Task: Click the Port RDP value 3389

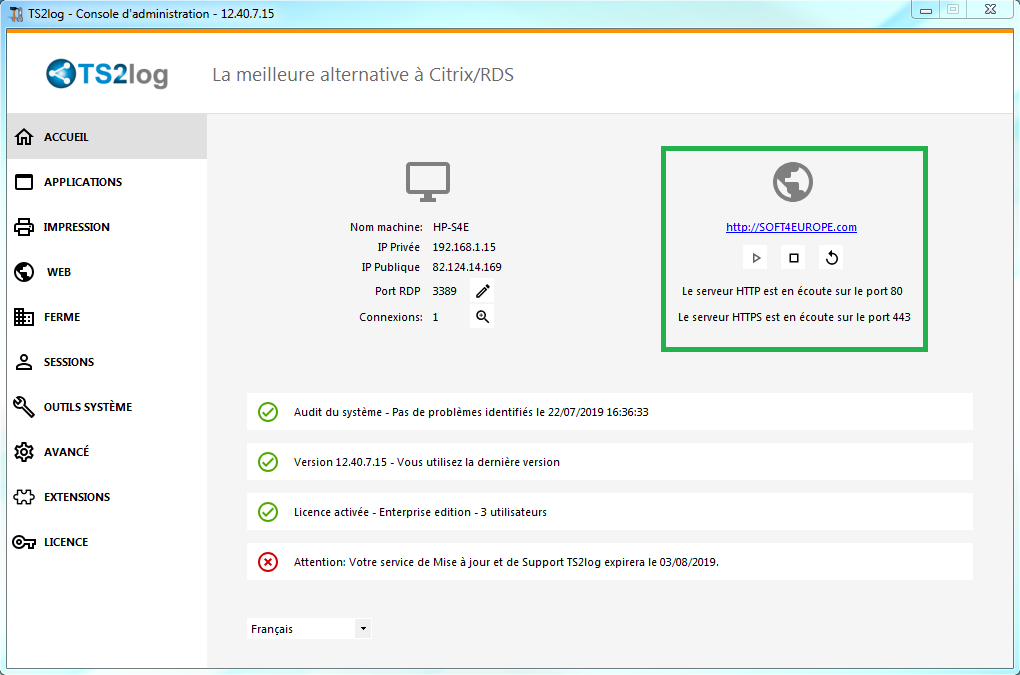Action: point(444,291)
